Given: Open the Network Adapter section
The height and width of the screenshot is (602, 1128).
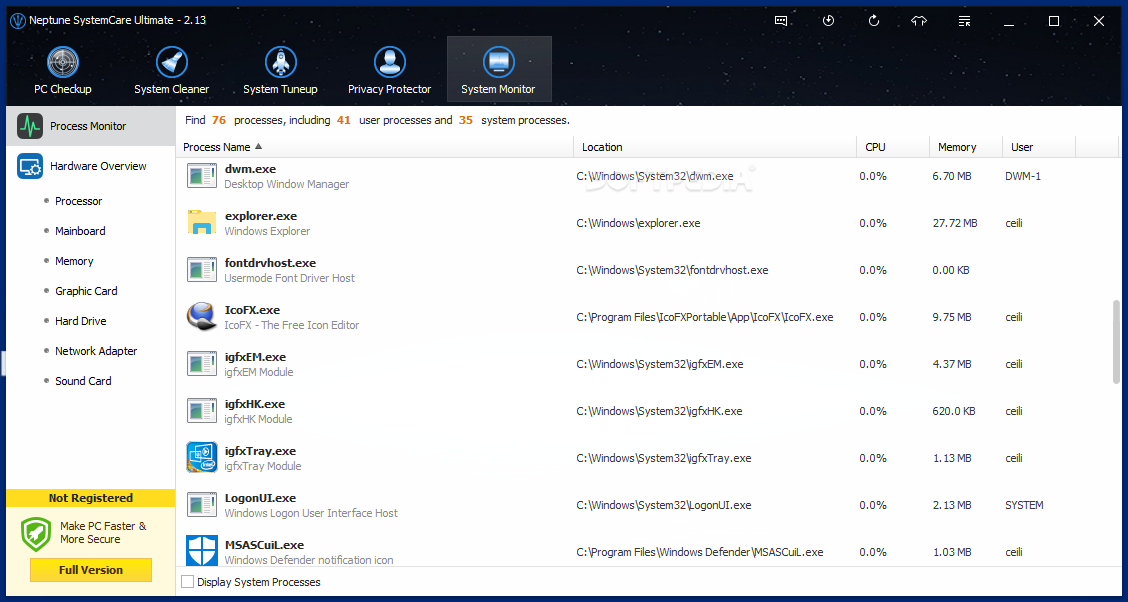Looking at the screenshot, I should (x=96, y=351).
